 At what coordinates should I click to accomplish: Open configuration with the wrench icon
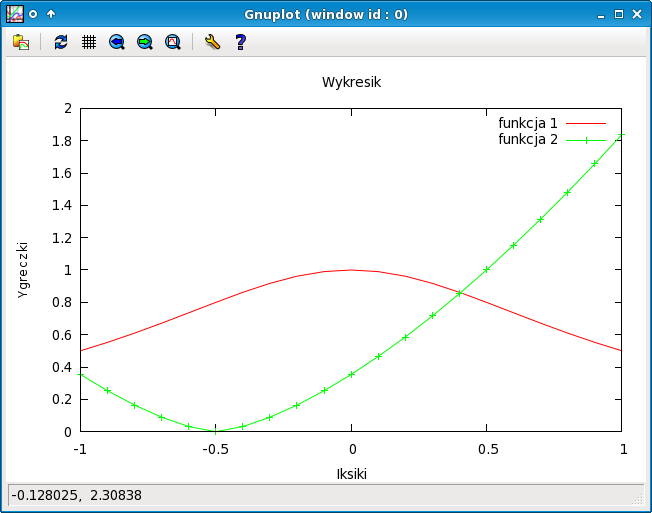tap(212, 42)
